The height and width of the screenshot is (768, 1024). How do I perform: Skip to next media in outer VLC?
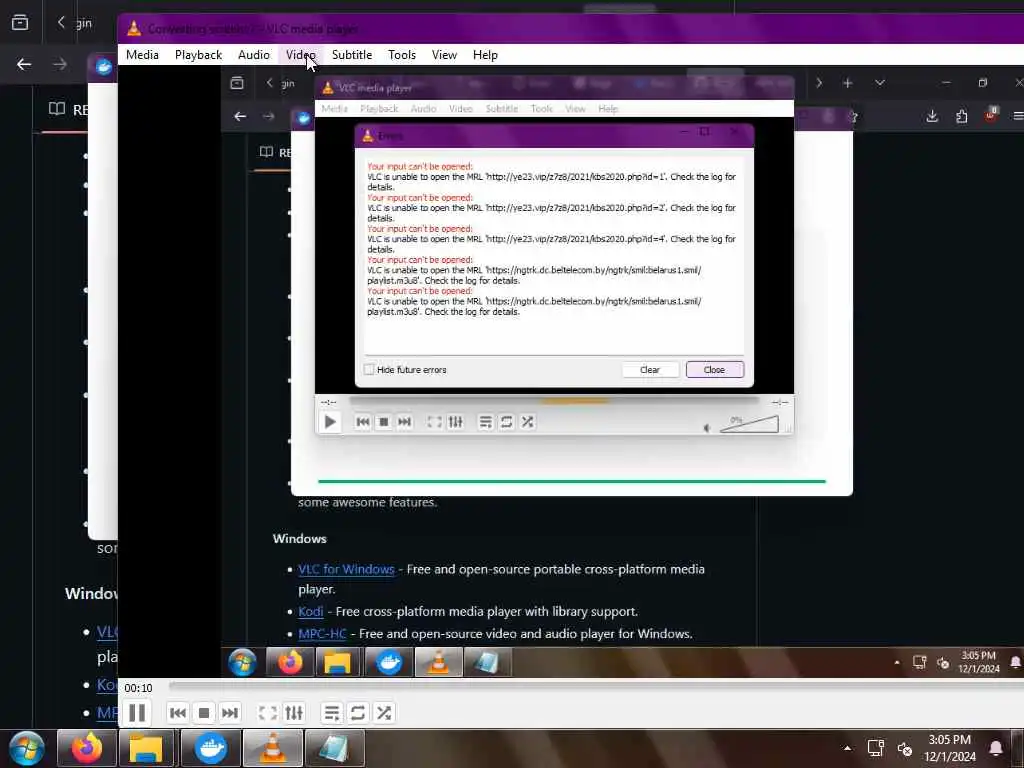pyautogui.click(x=230, y=712)
